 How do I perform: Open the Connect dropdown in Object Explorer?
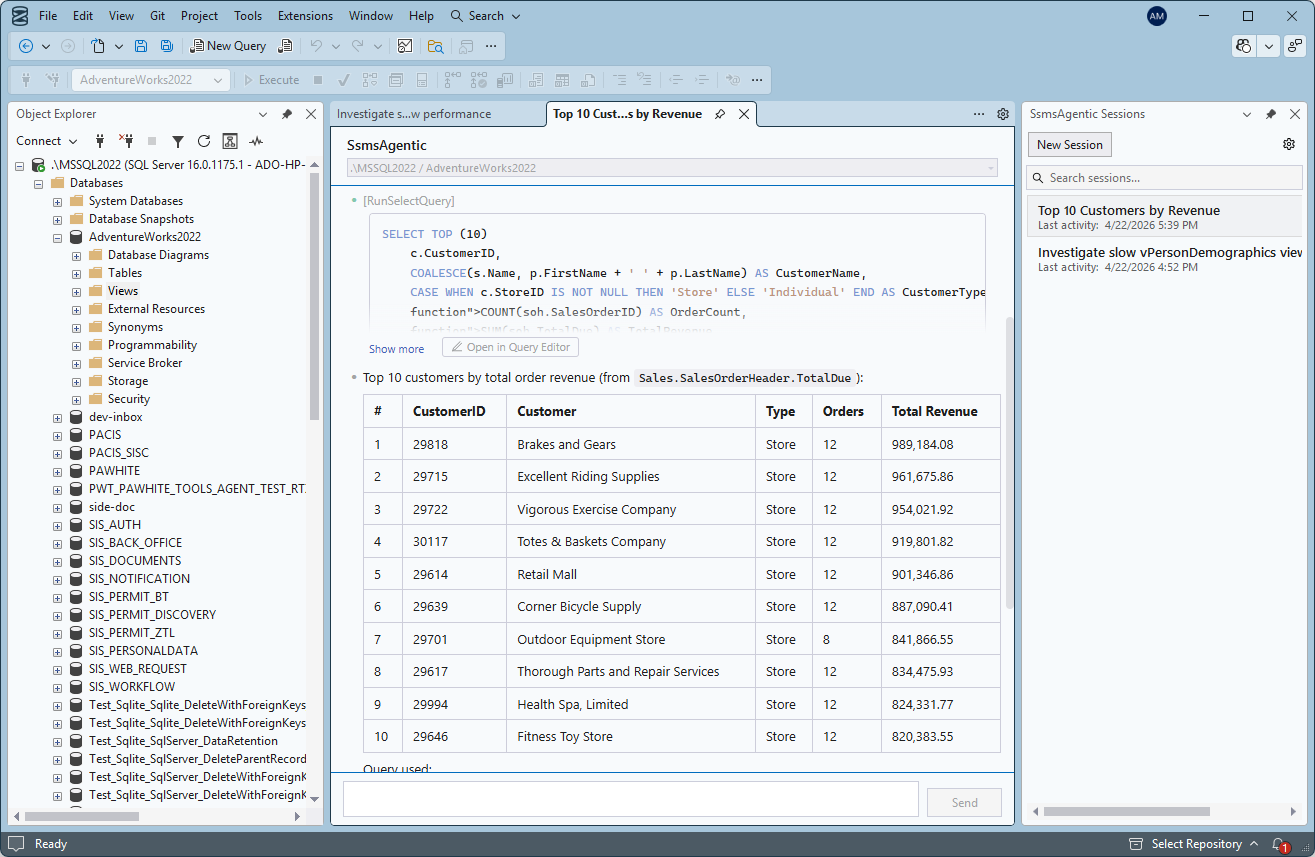46,141
